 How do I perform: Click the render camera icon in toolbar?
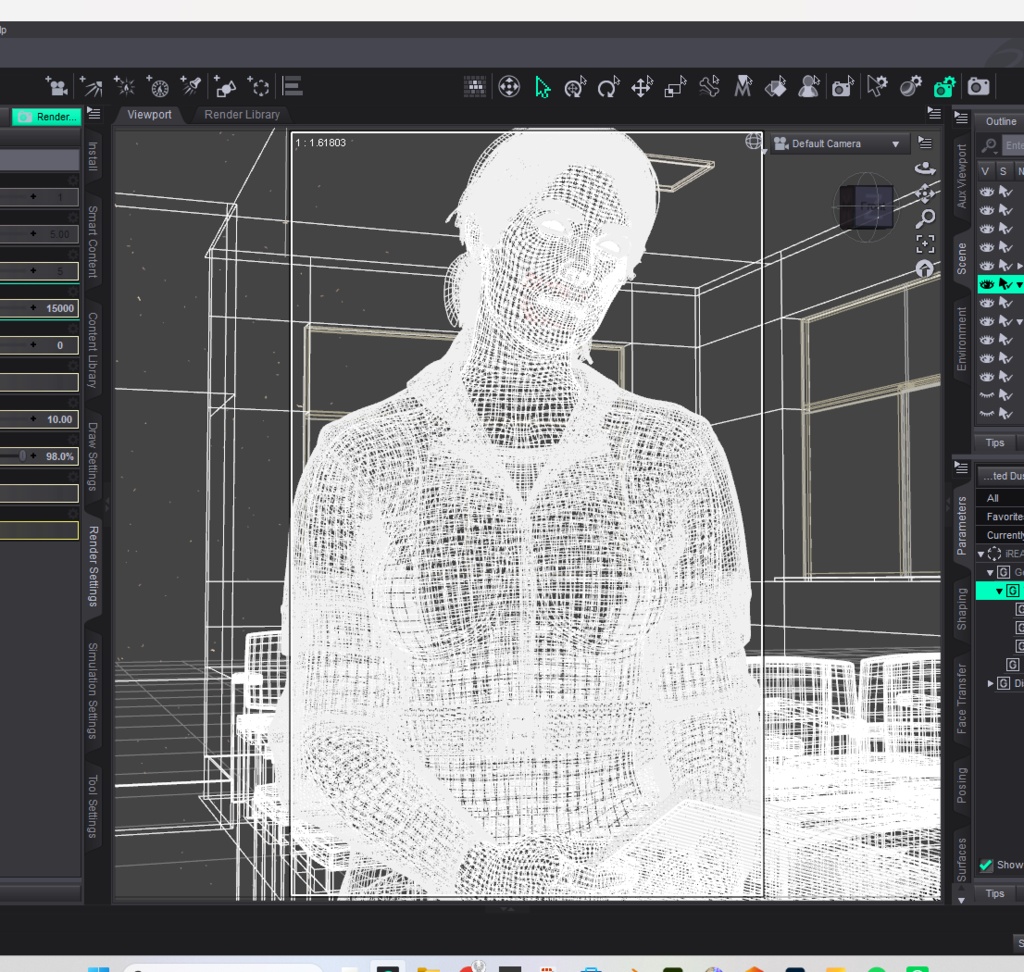click(x=978, y=86)
